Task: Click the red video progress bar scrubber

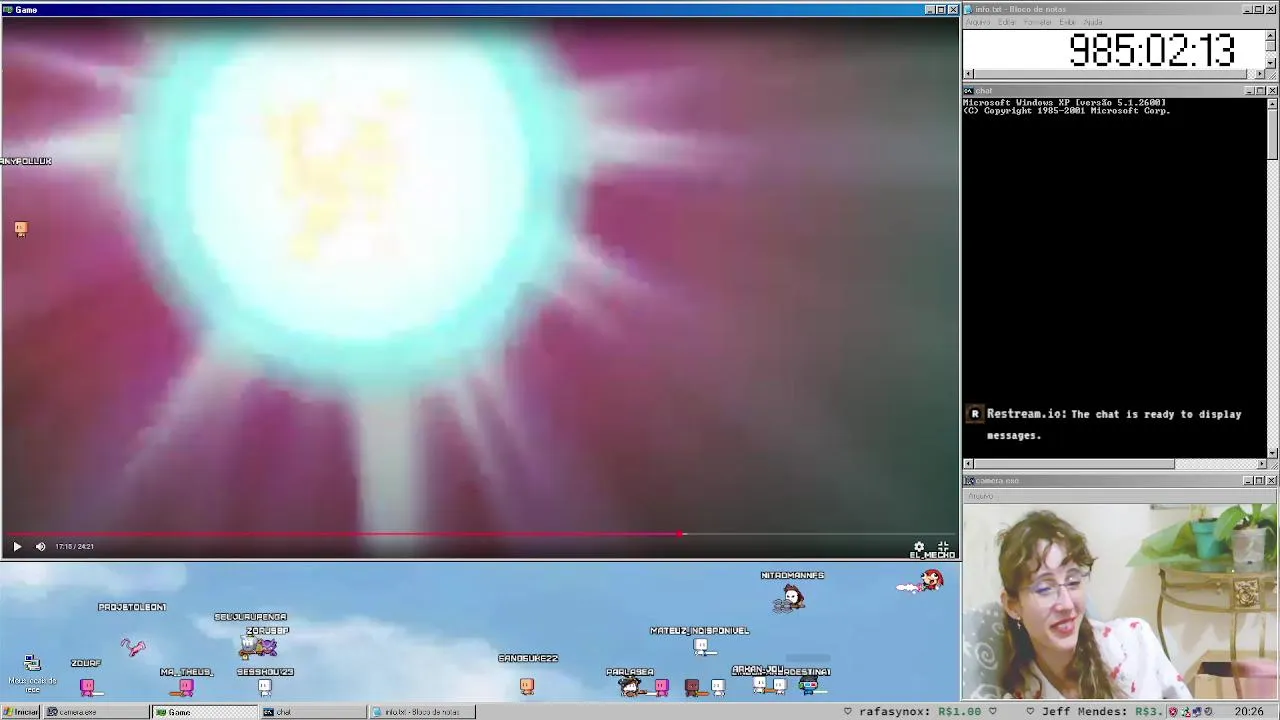Action: point(681,534)
